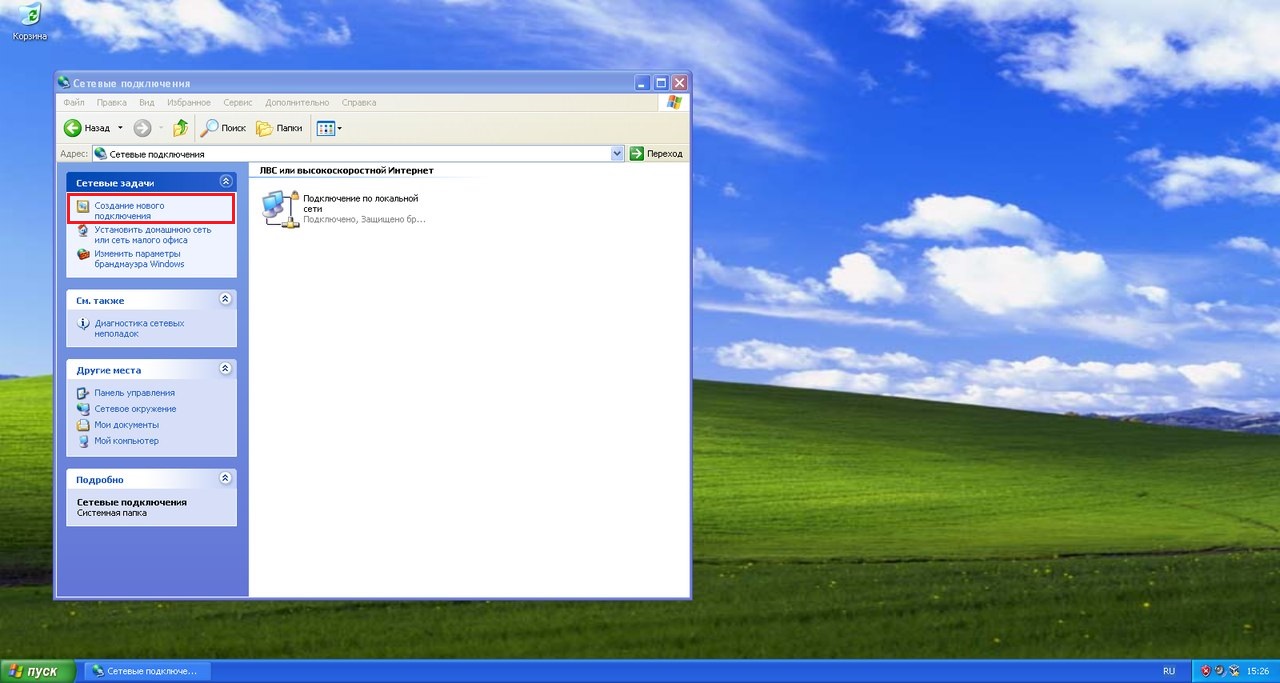Click the Подключение по локальной сети label

tap(360, 203)
